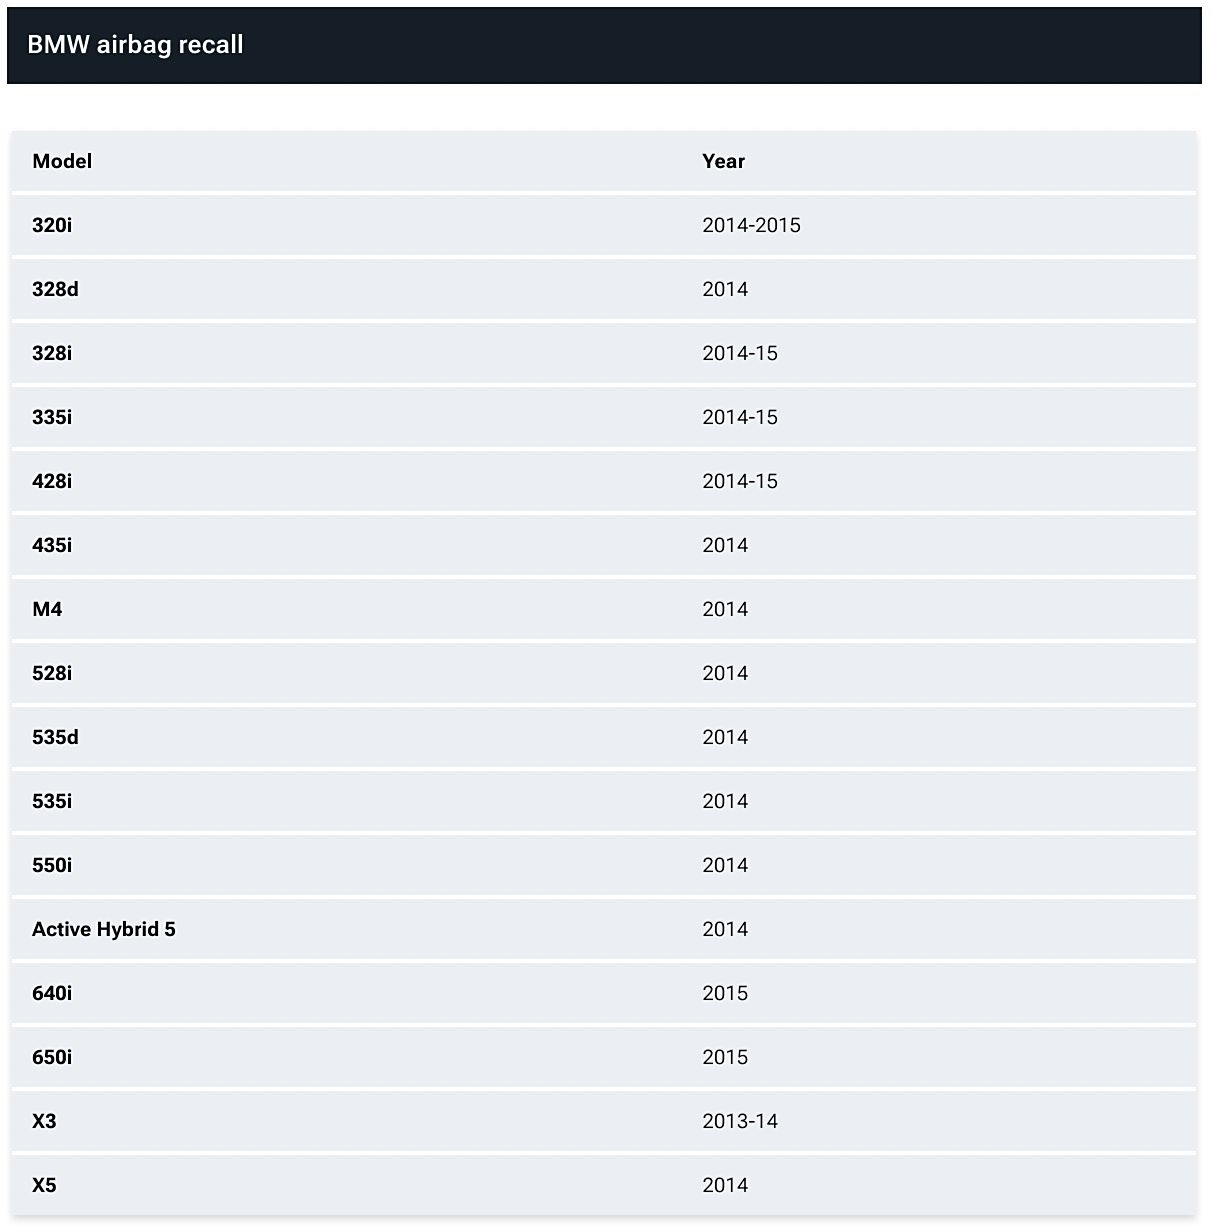Select the Active Hybrid 5 row
The width and height of the screenshot is (1212, 1226).
604,929
